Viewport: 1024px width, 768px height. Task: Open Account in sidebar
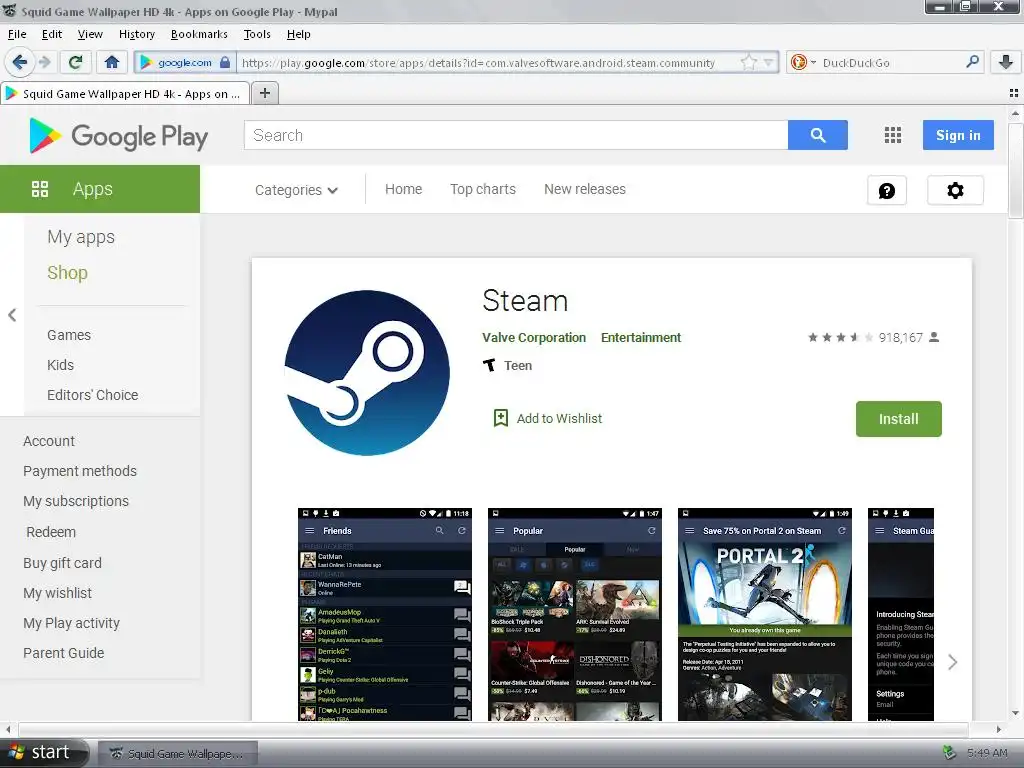(49, 441)
